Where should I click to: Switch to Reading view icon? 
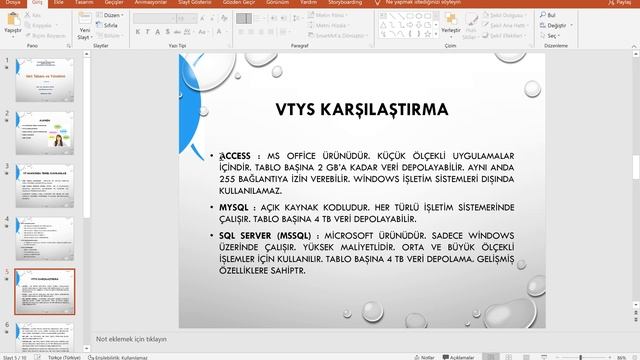click(527, 357)
